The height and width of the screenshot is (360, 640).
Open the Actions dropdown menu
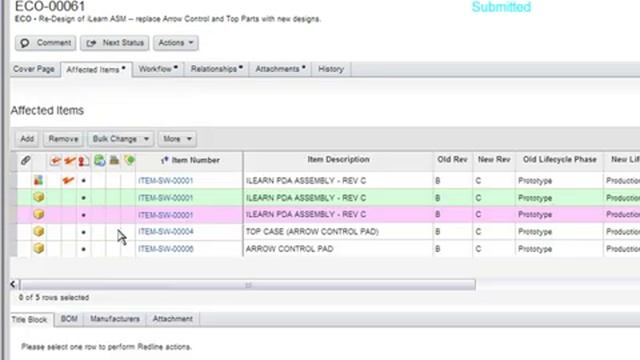coord(176,43)
